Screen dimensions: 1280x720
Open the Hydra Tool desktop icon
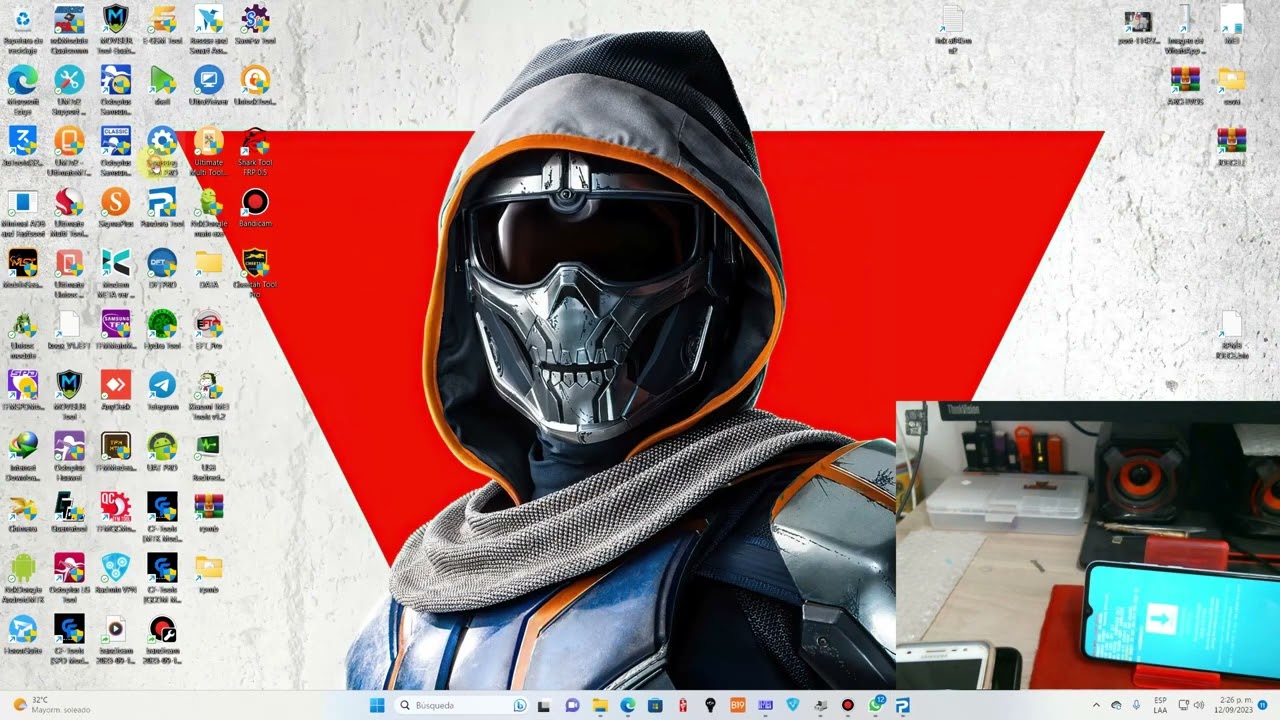click(162, 330)
